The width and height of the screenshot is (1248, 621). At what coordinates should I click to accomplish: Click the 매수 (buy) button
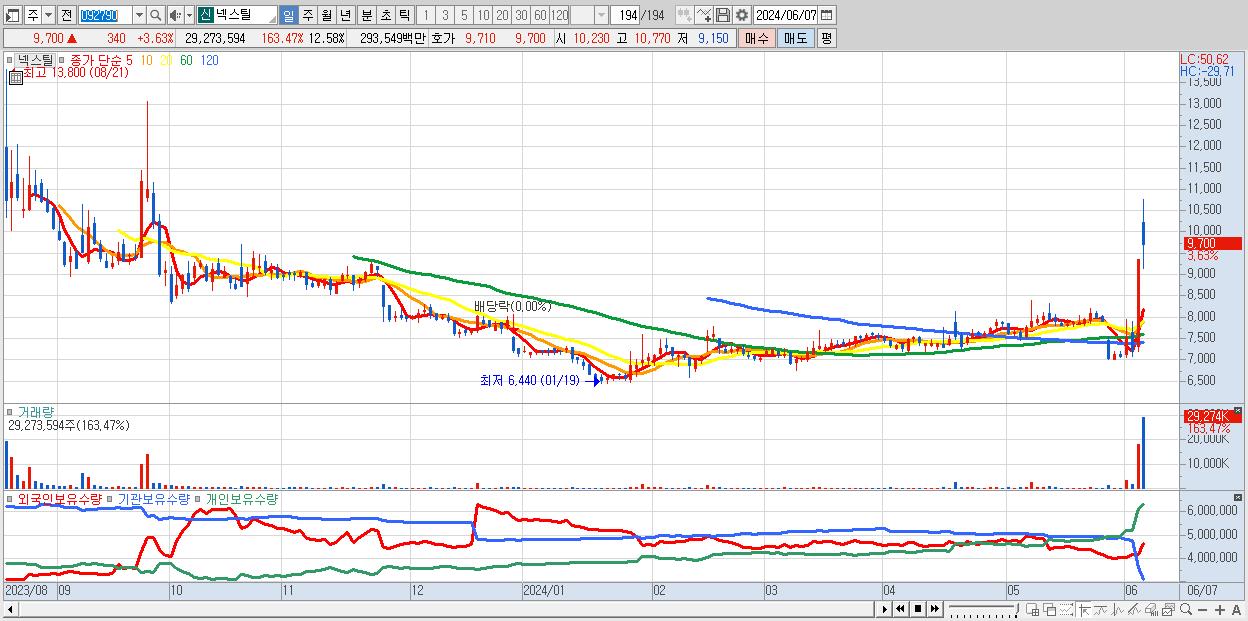click(x=756, y=38)
